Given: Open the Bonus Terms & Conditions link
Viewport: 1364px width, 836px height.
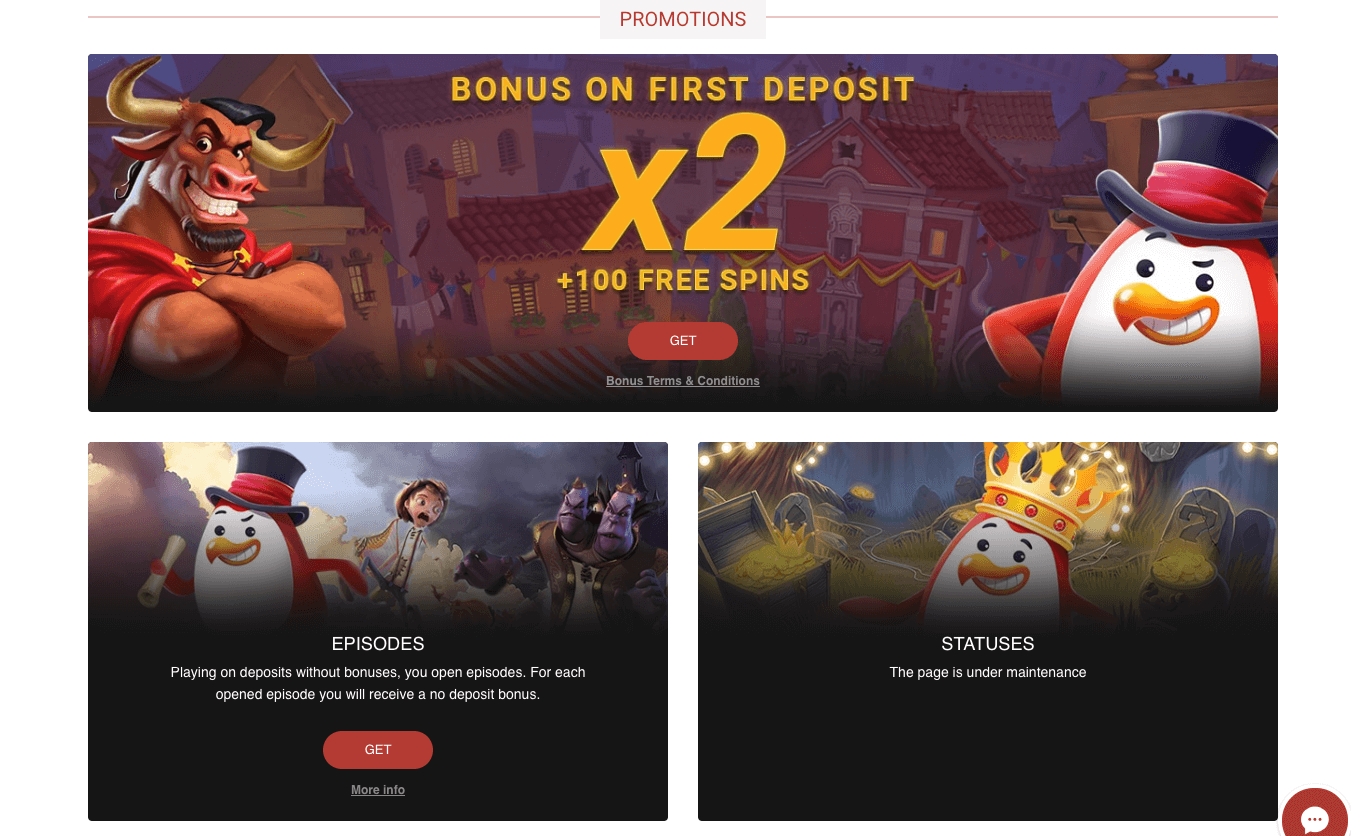Looking at the screenshot, I should 683,381.
